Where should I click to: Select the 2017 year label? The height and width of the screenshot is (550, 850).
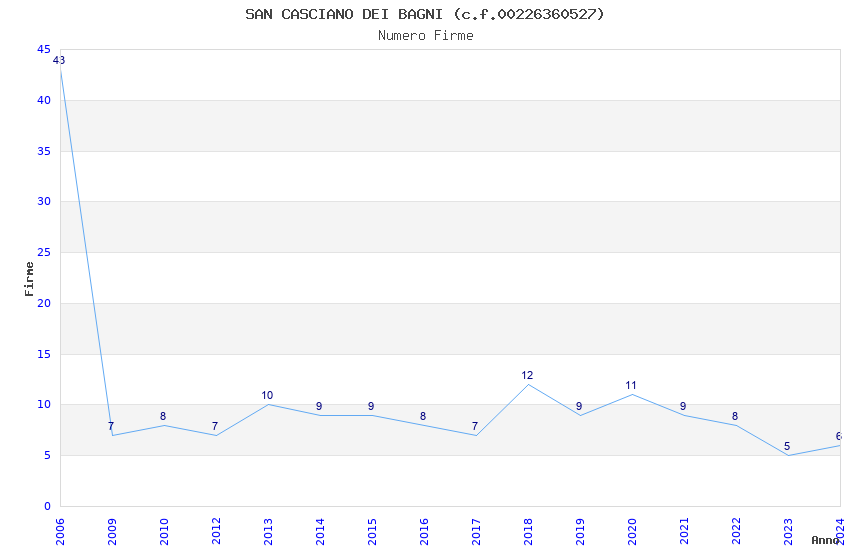[x=476, y=532]
